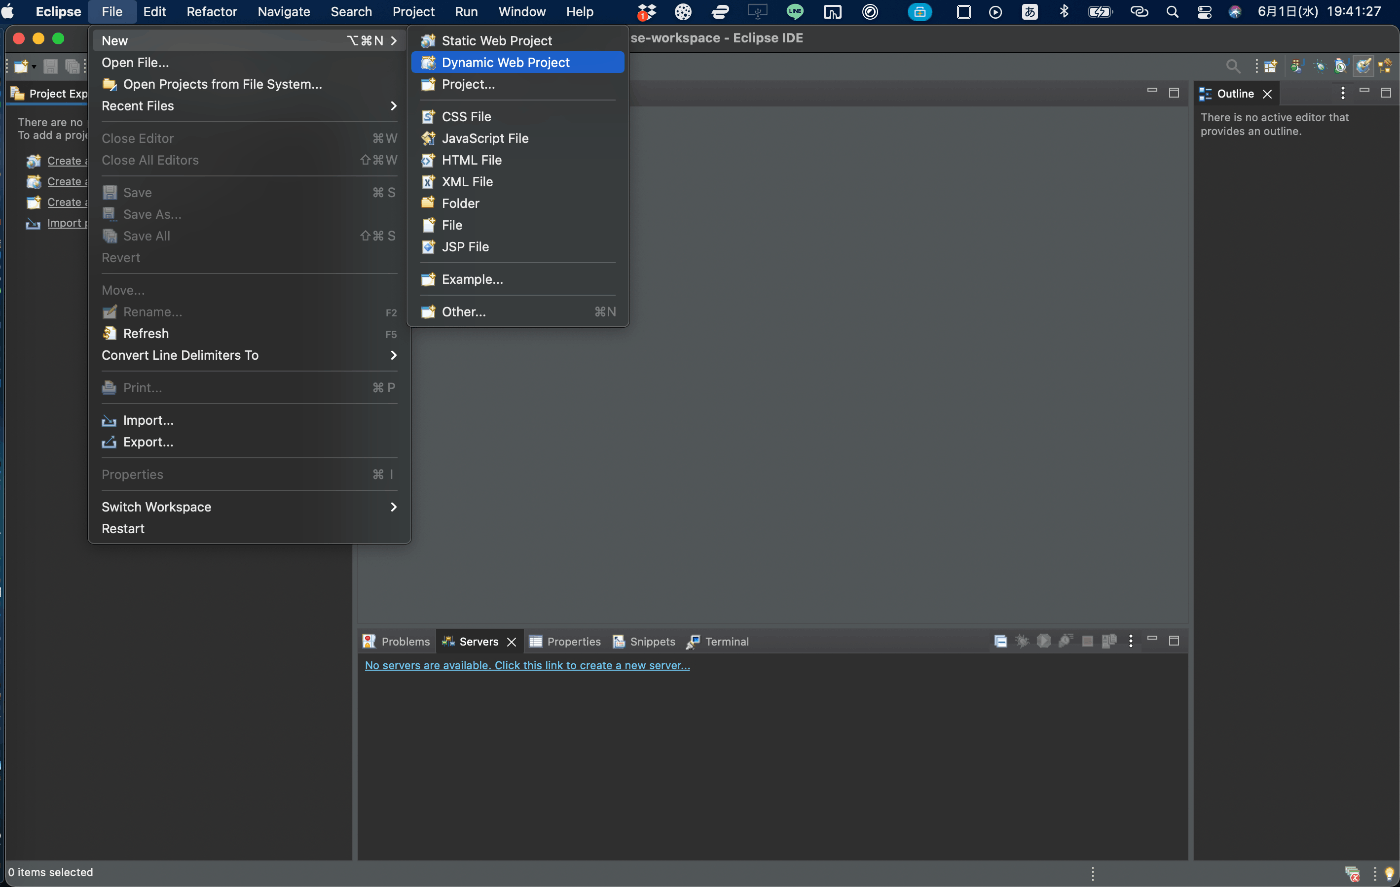The image size is (1400, 887).
Task: Click the toolbar Save disk icon
Action: click(x=50, y=66)
